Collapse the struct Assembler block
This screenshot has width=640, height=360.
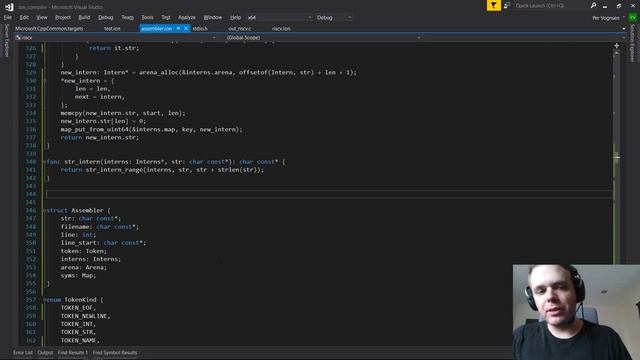[44, 211]
